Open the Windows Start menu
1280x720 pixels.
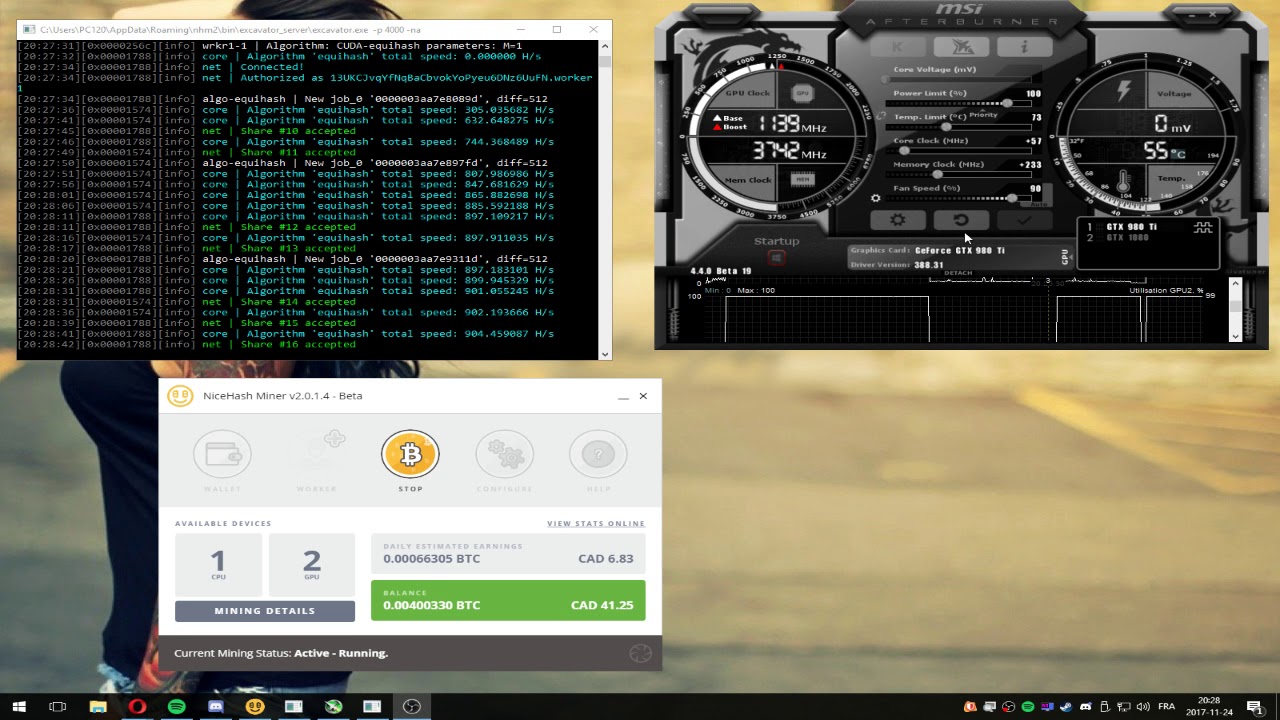point(18,707)
